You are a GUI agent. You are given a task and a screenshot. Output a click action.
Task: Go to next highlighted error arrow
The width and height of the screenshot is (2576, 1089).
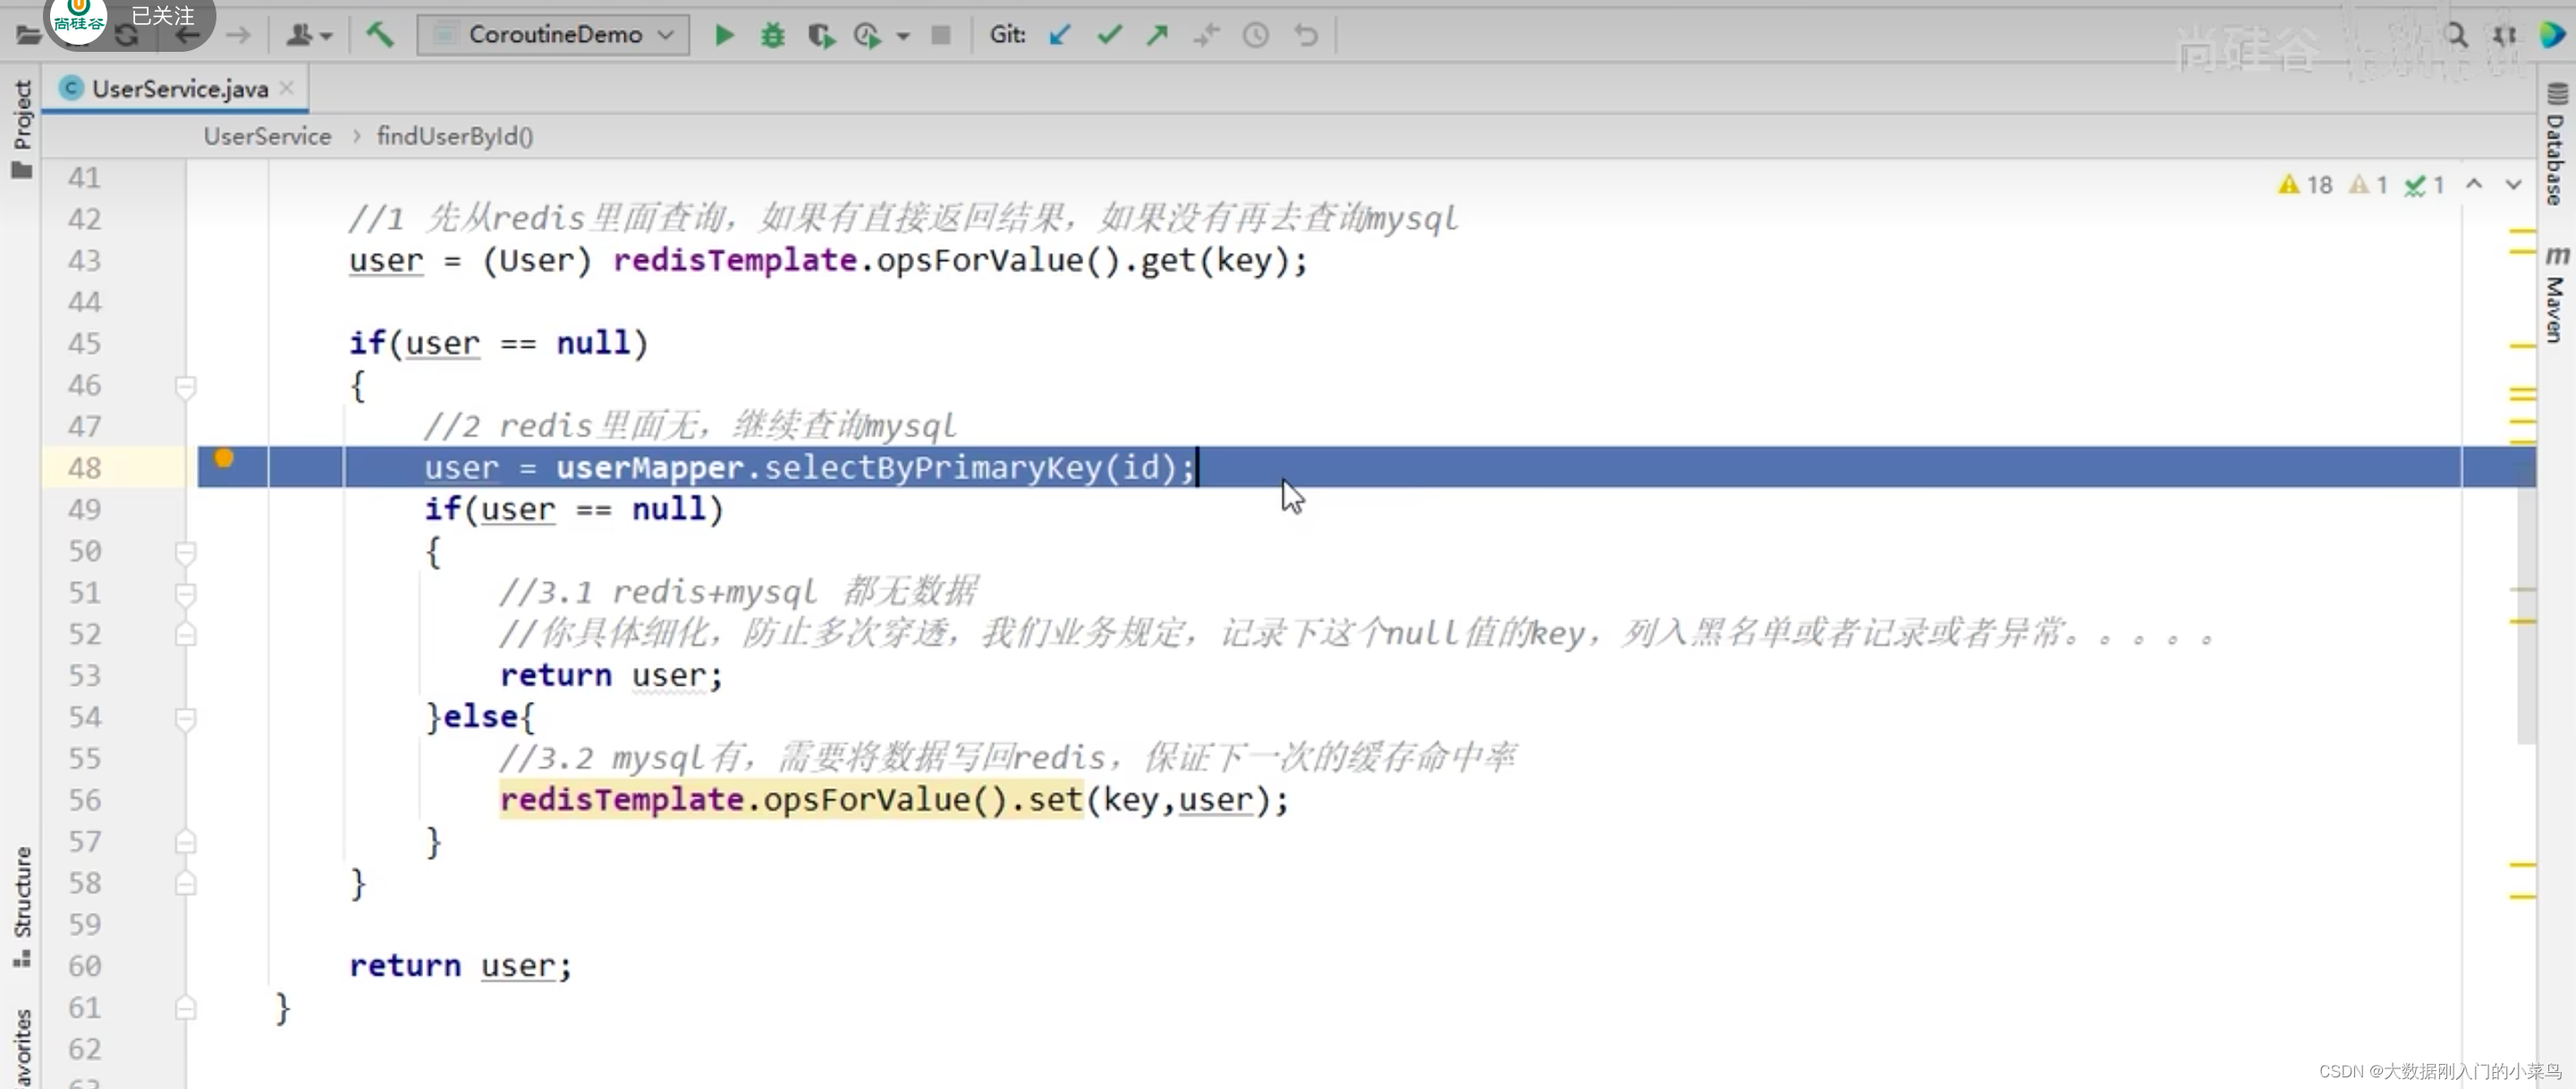click(2513, 184)
